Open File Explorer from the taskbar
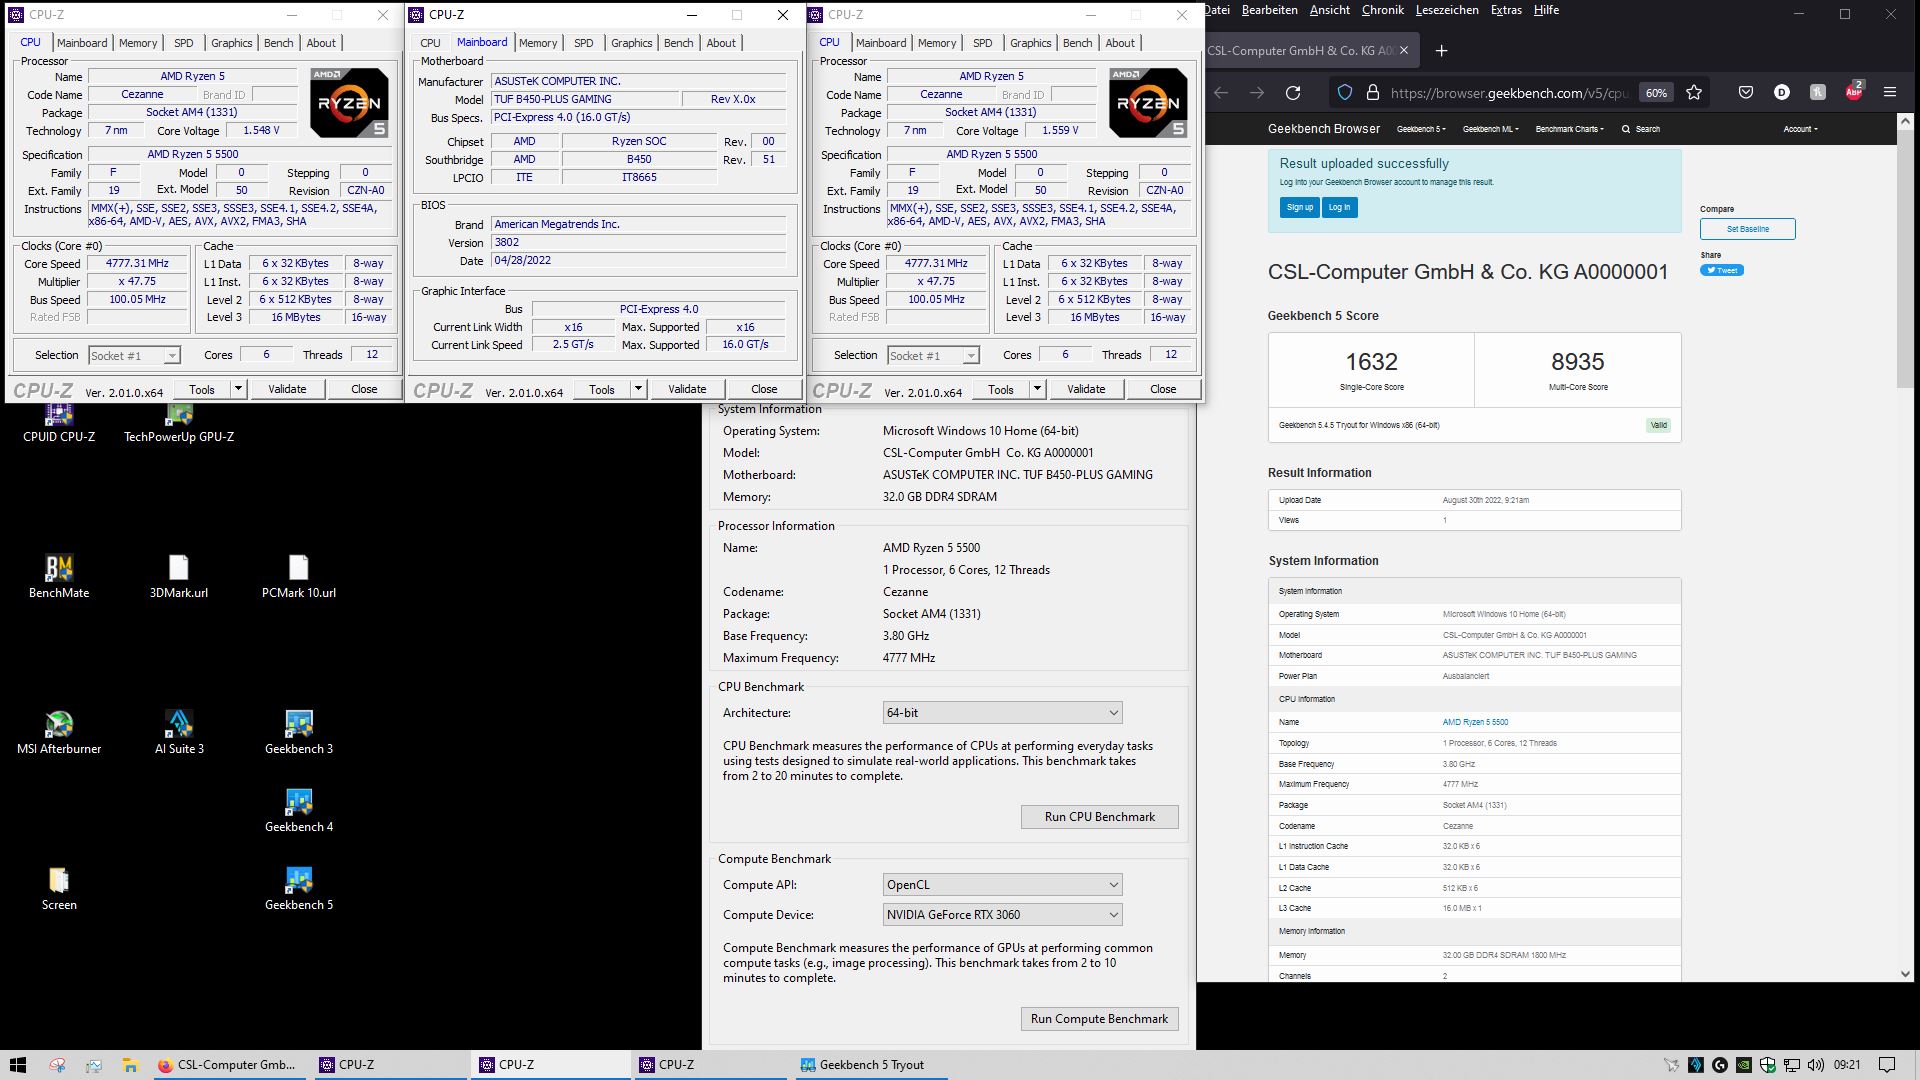1920x1080 pixels. point(130,1065)
